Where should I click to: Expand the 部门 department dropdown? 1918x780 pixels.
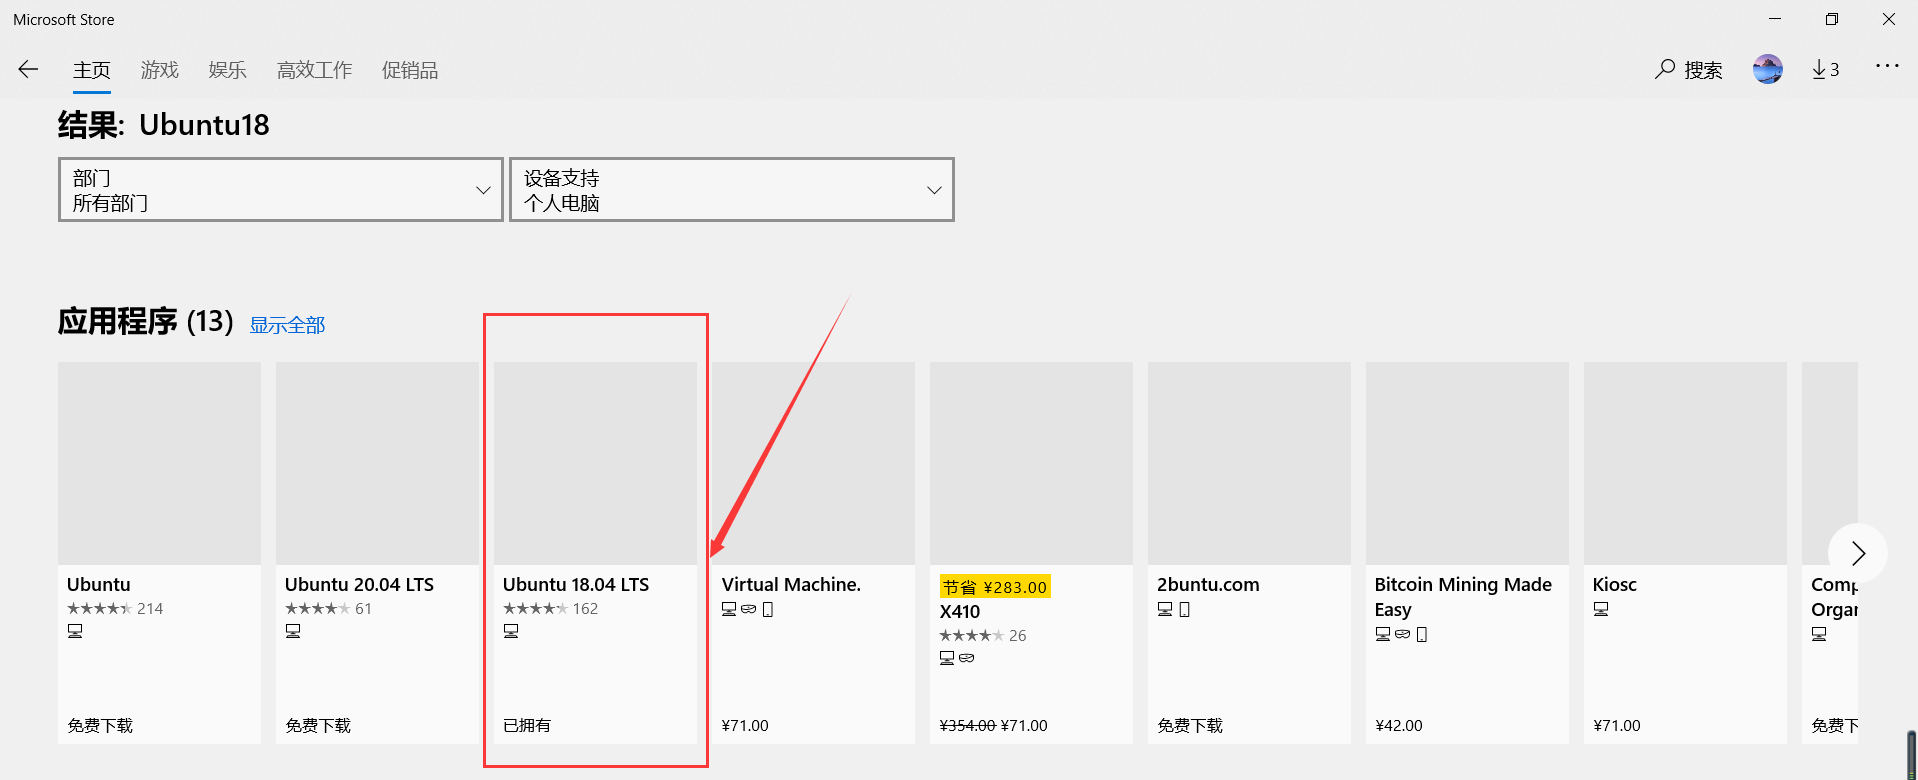281,190
